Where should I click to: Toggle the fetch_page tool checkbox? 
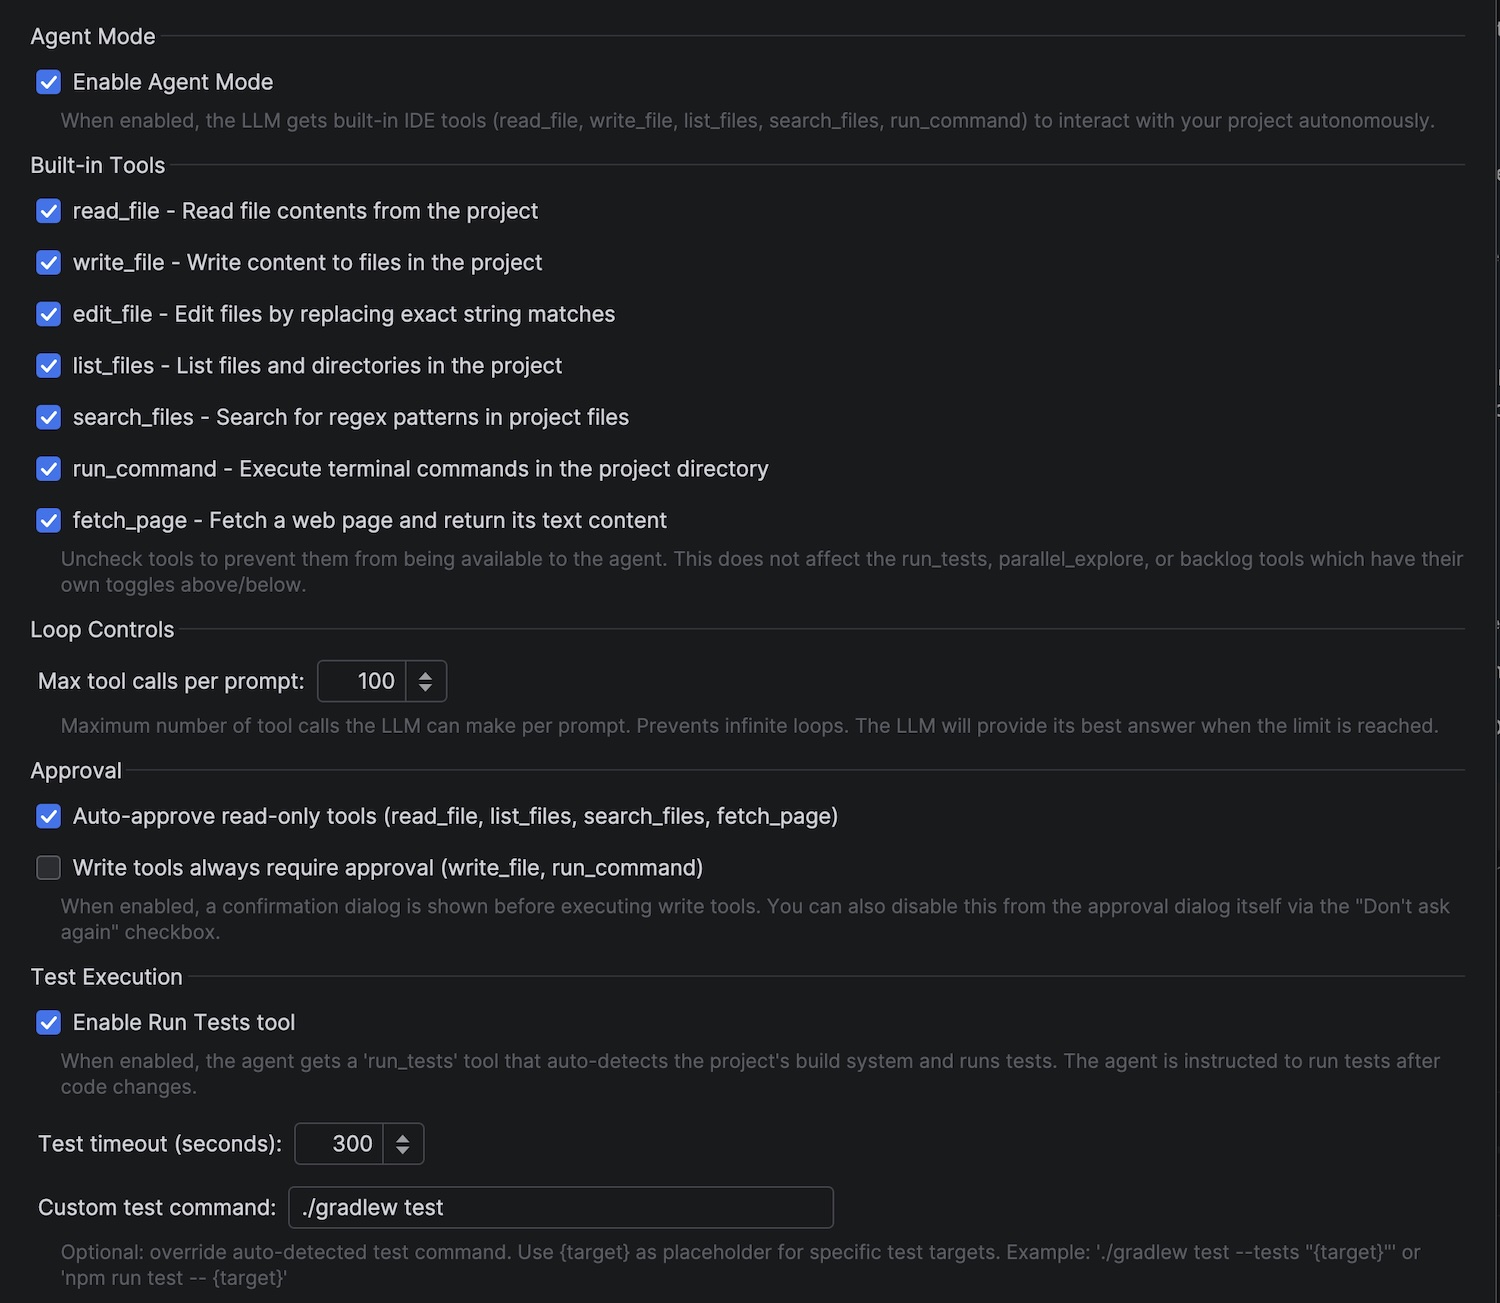point(48,520)
